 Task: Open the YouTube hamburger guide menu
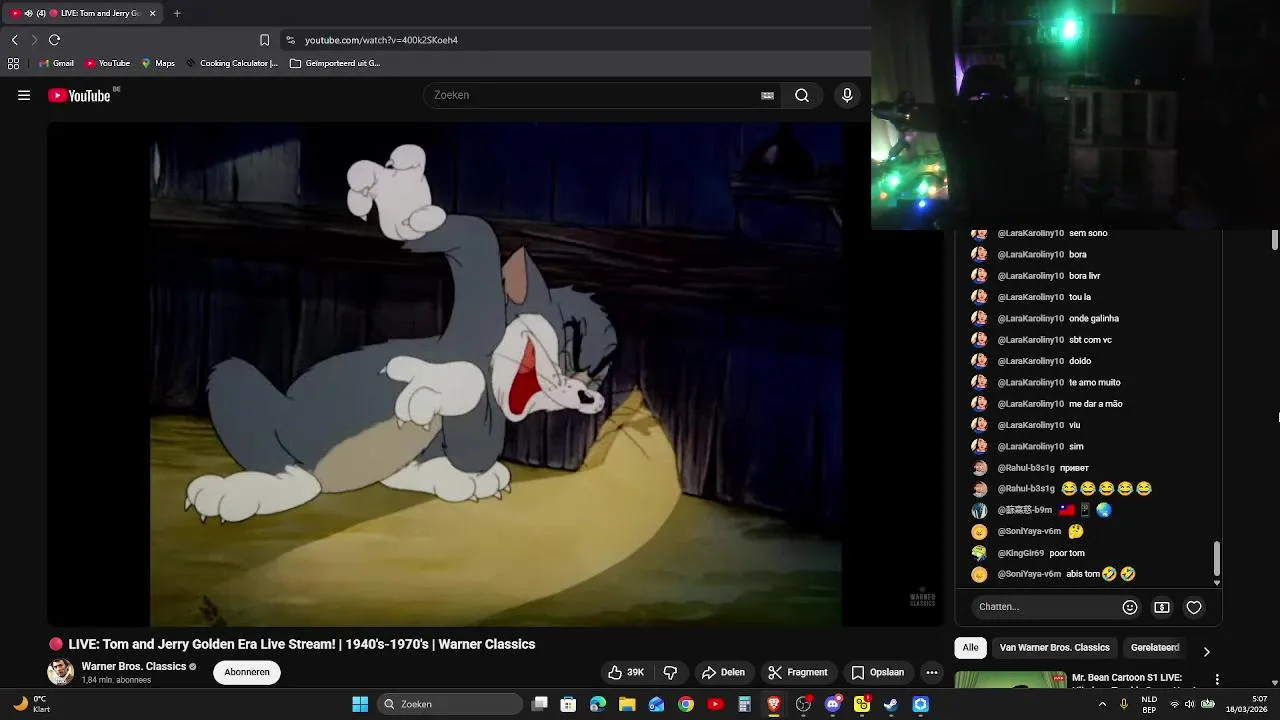pos(24,96)
